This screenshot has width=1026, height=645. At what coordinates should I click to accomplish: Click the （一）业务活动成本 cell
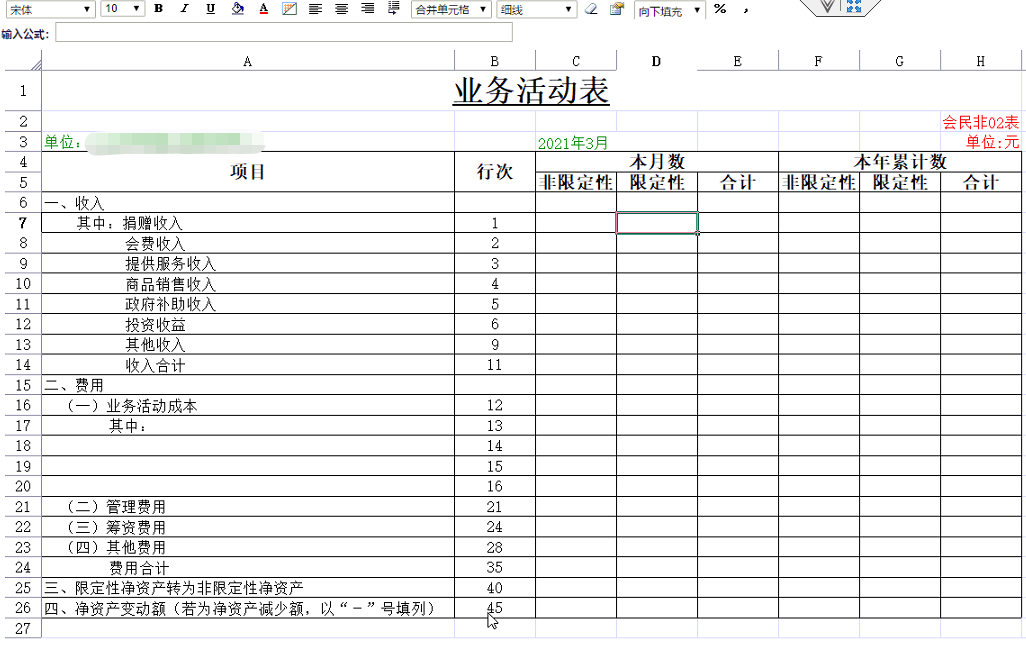pos(247,406)
